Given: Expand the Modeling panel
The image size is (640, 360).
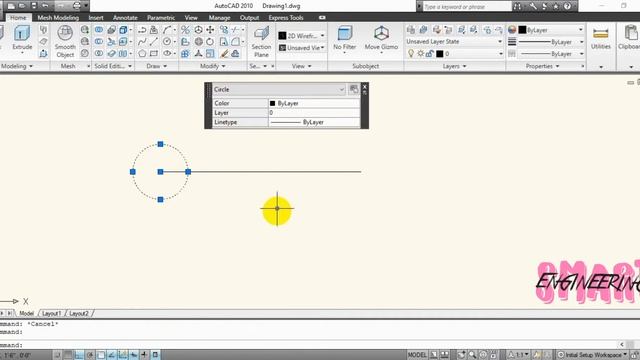Looking at the screenshot, I should click(16, 66).
